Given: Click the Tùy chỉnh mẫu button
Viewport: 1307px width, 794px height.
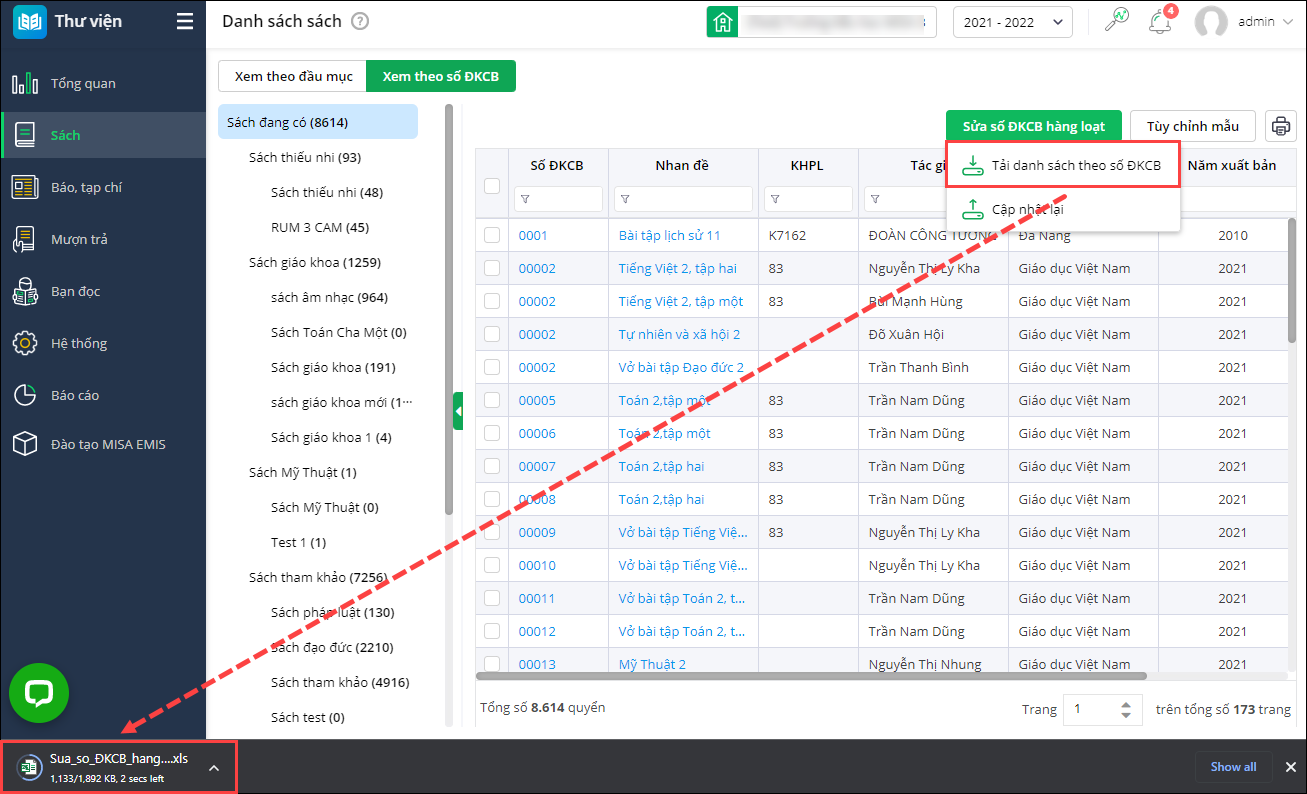Looking at the screenshot, I should pos(1193,126).
